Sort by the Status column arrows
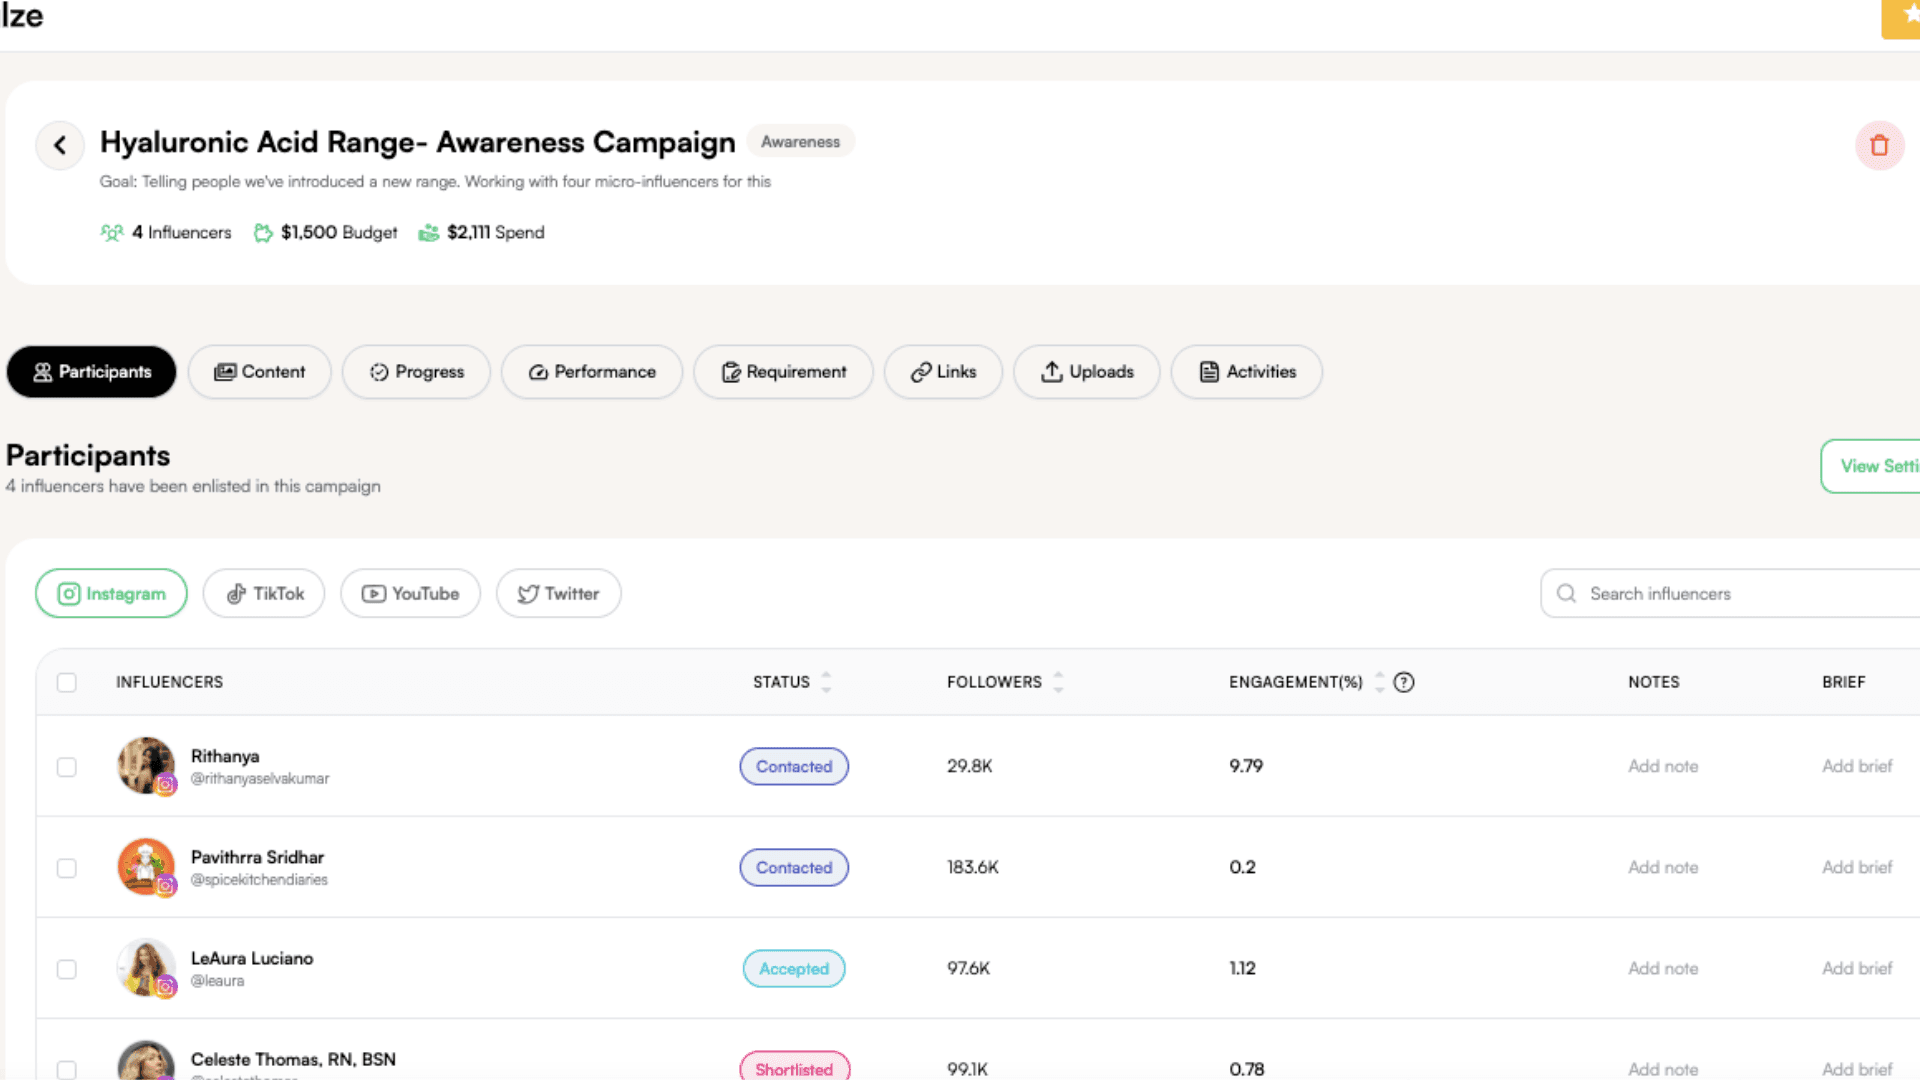 pos(826,682)
